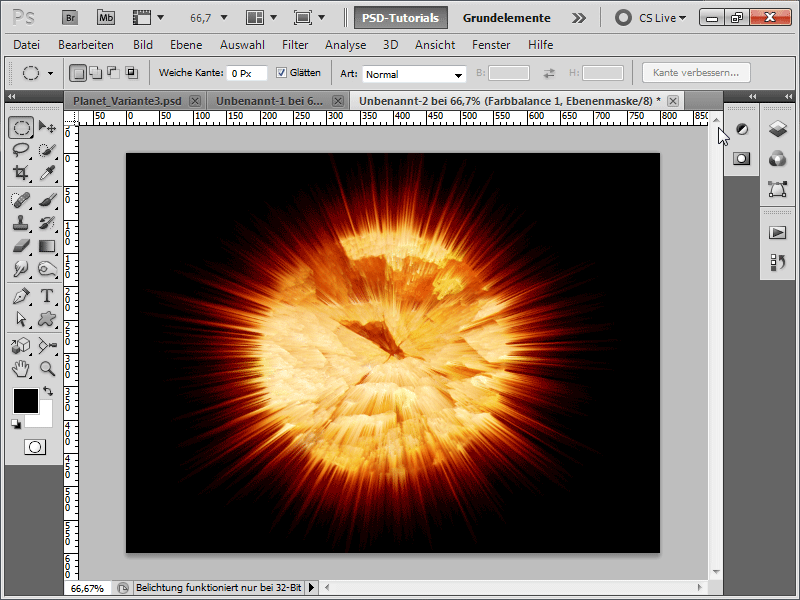Select the Type tool

pos(47,296)
